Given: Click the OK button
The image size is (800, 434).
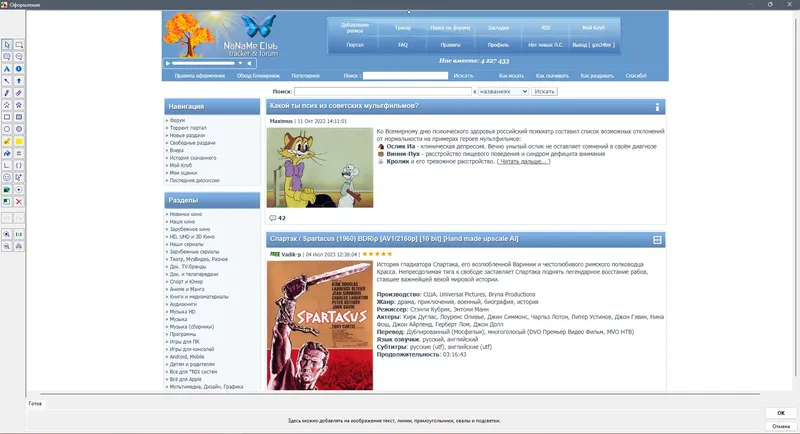Looking at the screenshot, I should [781, 413].
